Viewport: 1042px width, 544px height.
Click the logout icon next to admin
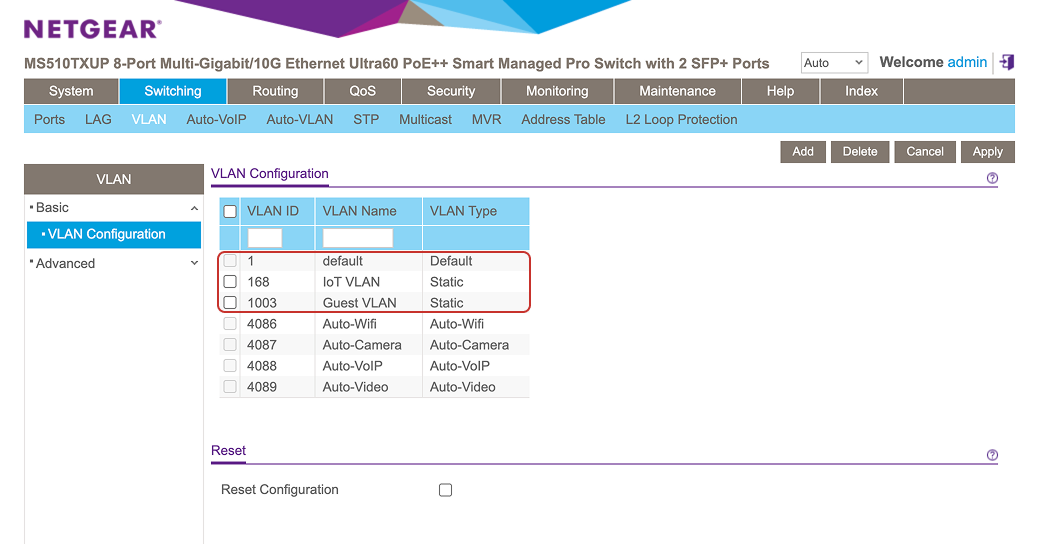[1007, 62]
